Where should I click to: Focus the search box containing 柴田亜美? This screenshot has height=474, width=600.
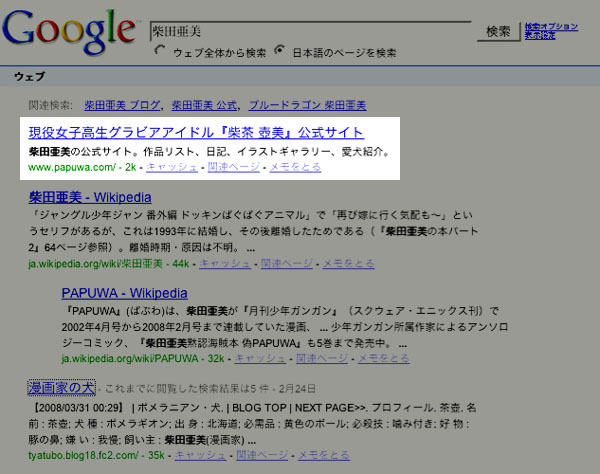coord(311,31)
